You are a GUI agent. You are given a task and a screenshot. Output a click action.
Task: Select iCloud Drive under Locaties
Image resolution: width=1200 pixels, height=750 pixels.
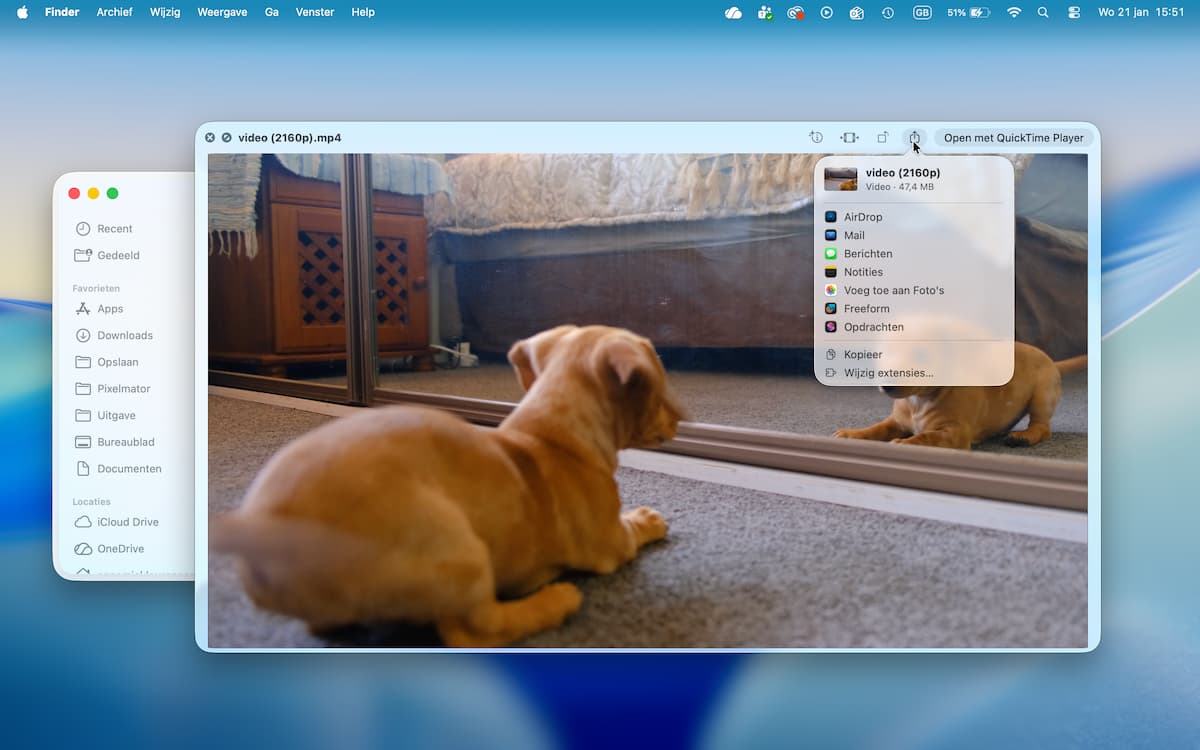[x=127, y=522]
